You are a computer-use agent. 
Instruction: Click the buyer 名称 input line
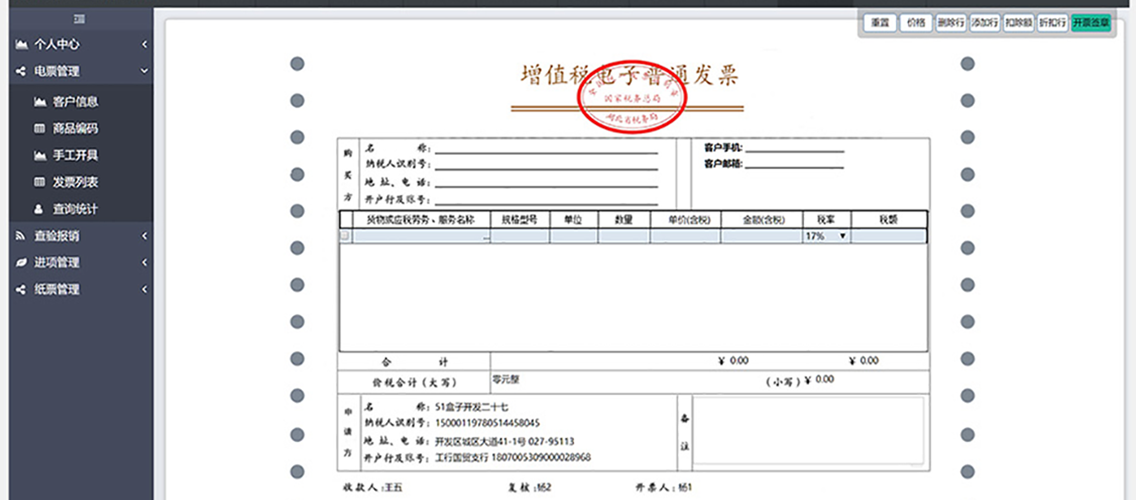tap(546, 147)
